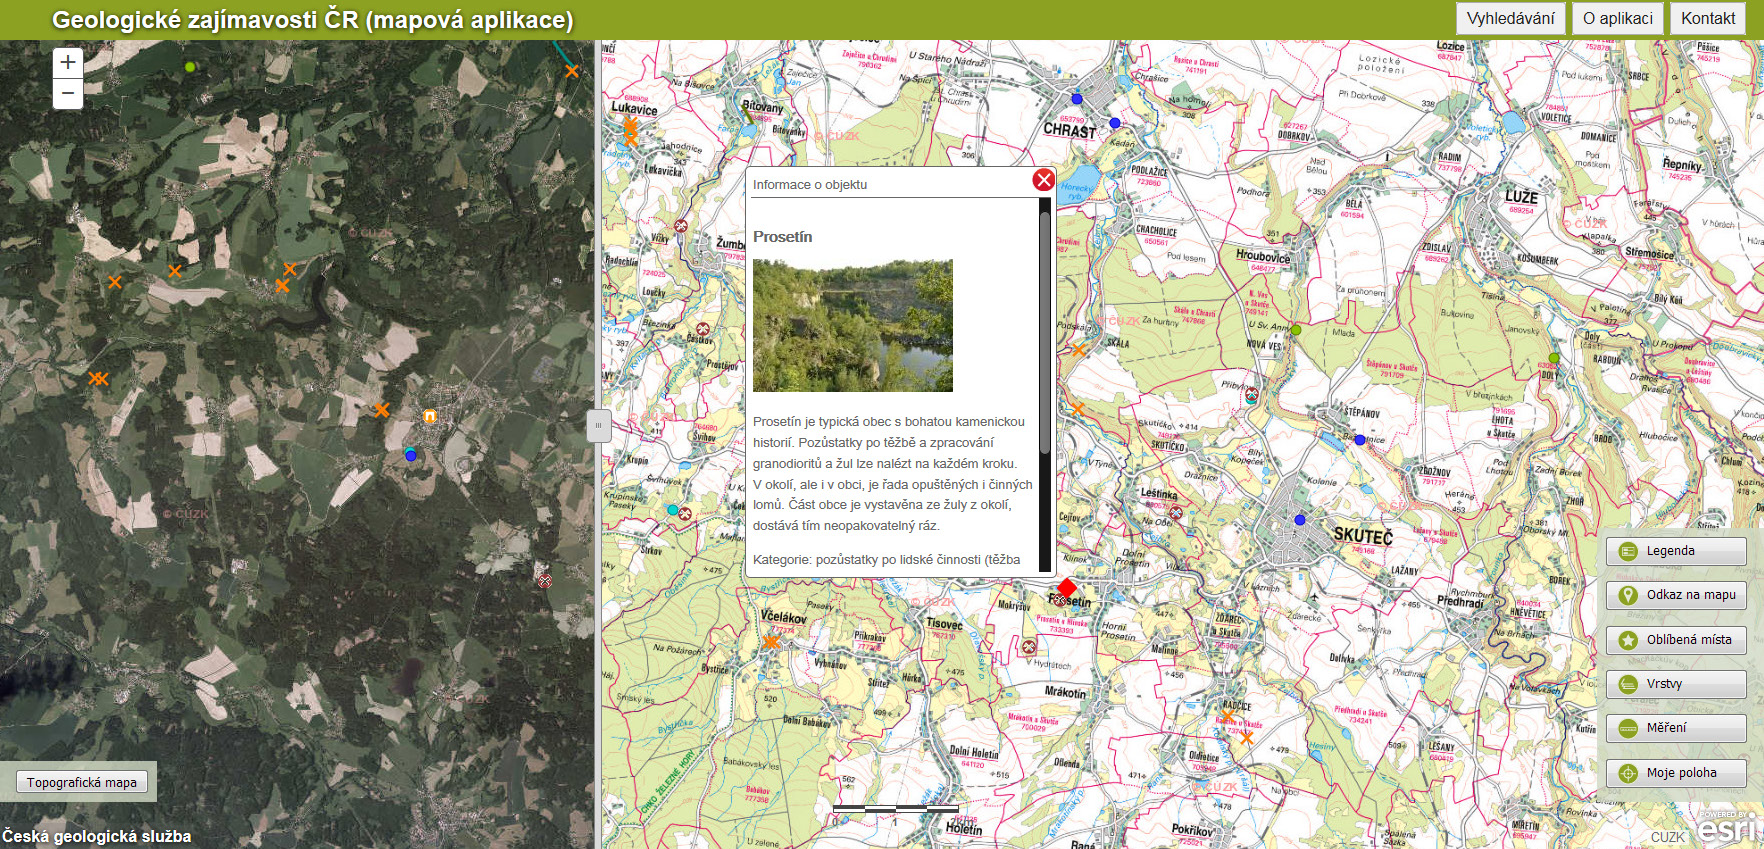Locate me with Moje poloha
The image size is (1764, 849).
[1676, 773]
